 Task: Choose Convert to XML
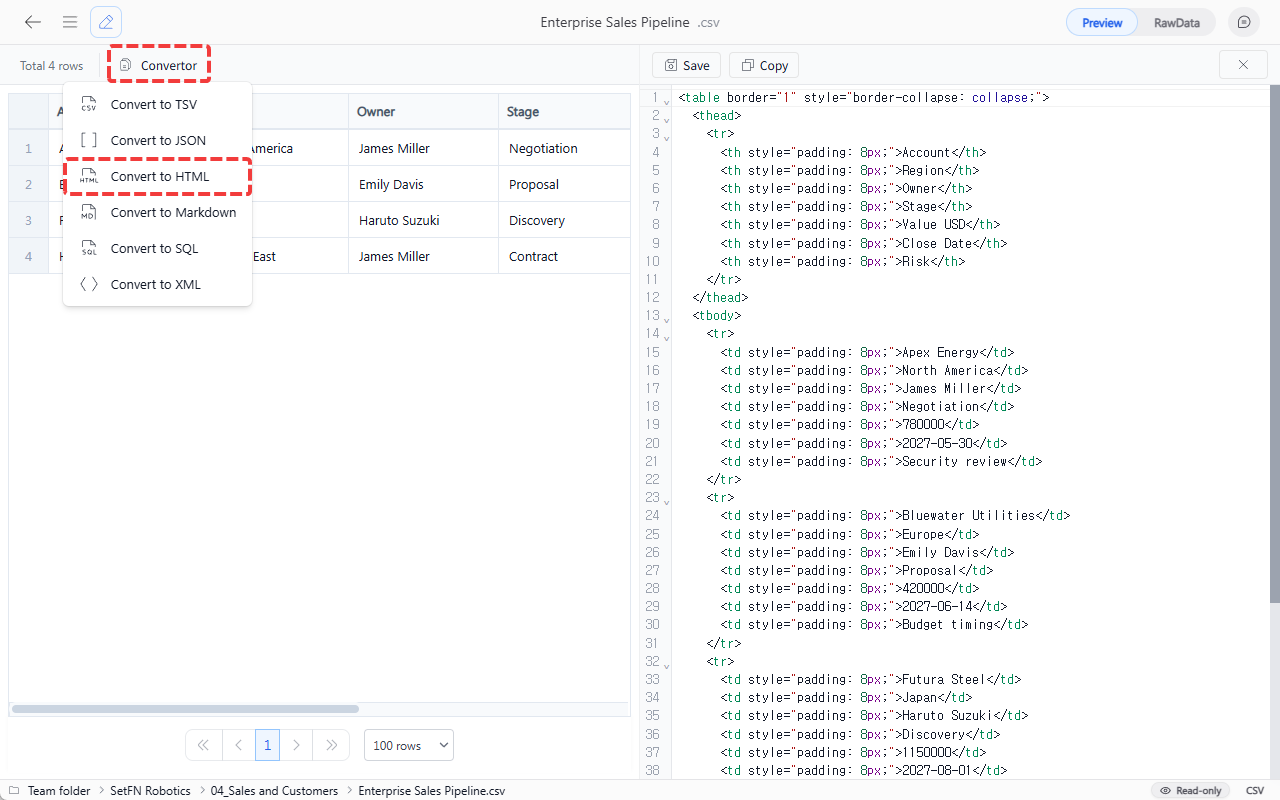pos(157,284)
